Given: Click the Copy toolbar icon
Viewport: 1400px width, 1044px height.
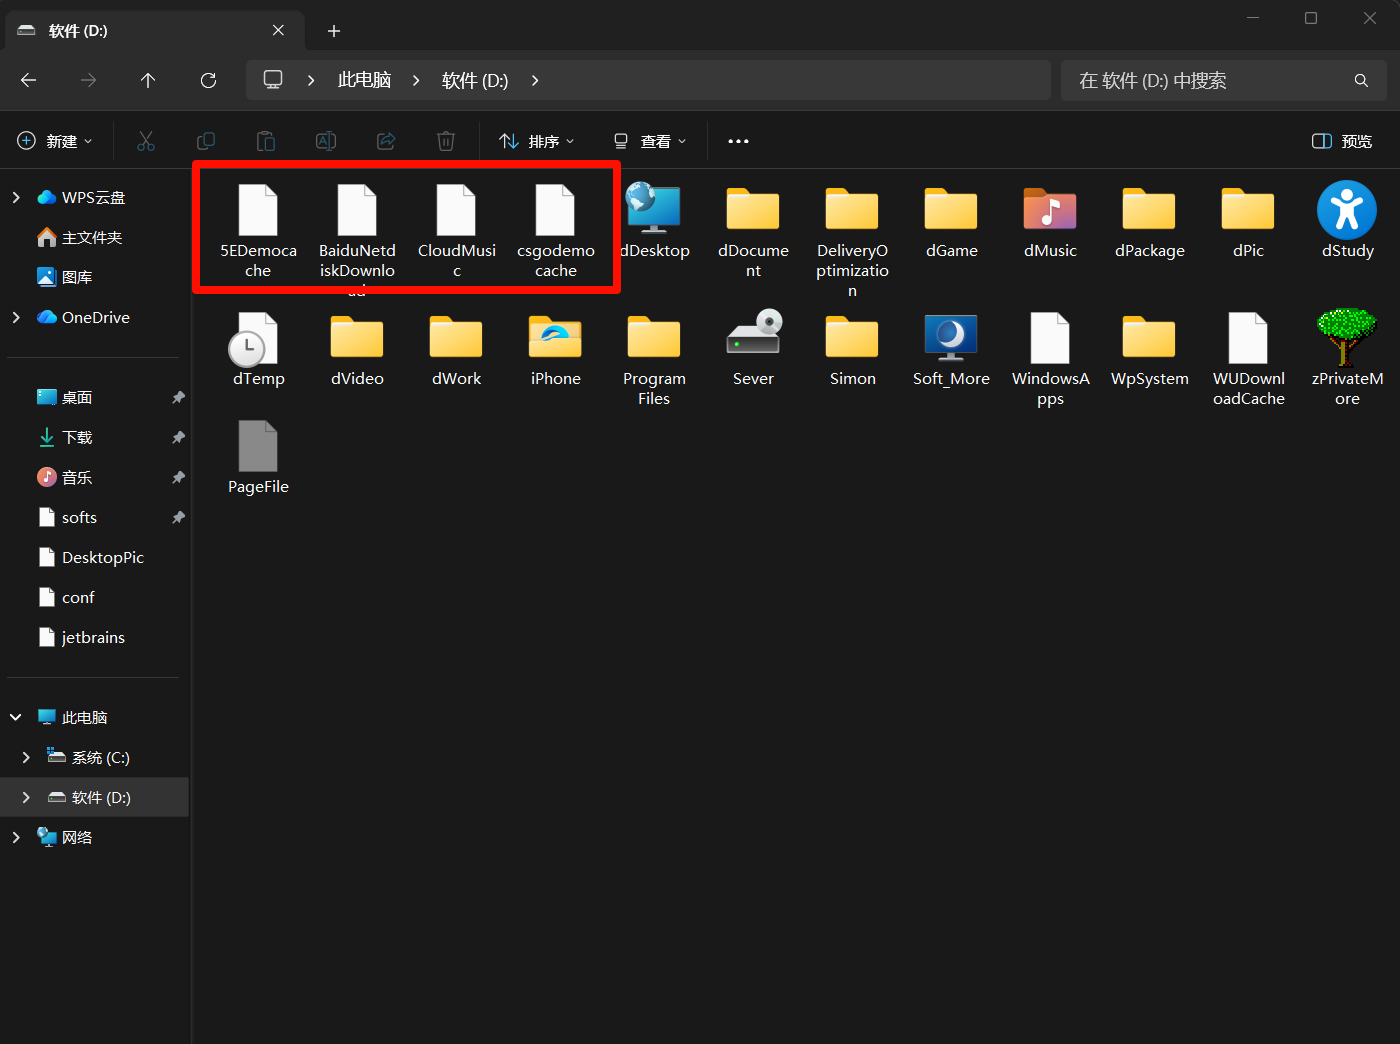Looking at the screenshot, I should click(206, 141).
